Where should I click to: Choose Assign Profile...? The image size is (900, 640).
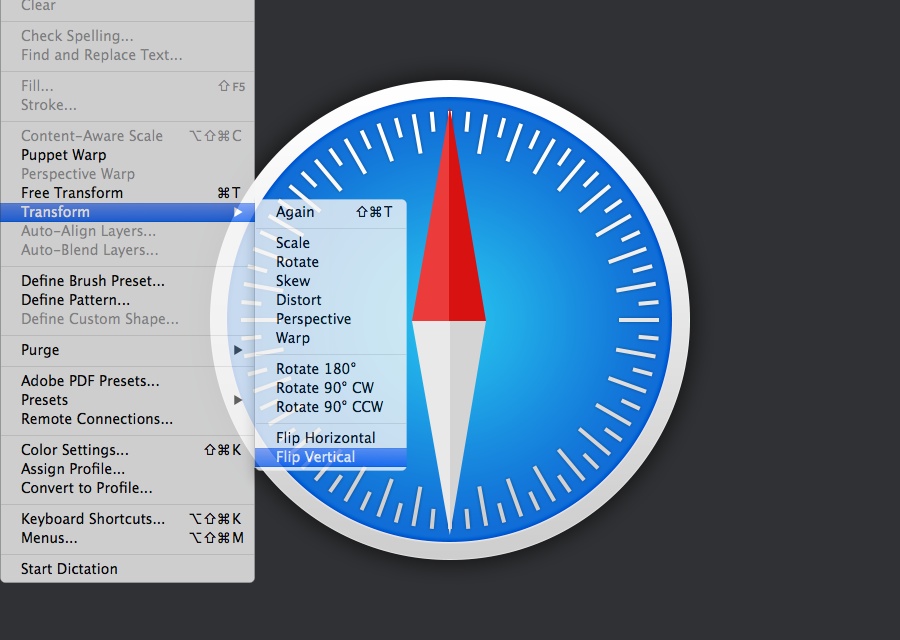[127, 469]
